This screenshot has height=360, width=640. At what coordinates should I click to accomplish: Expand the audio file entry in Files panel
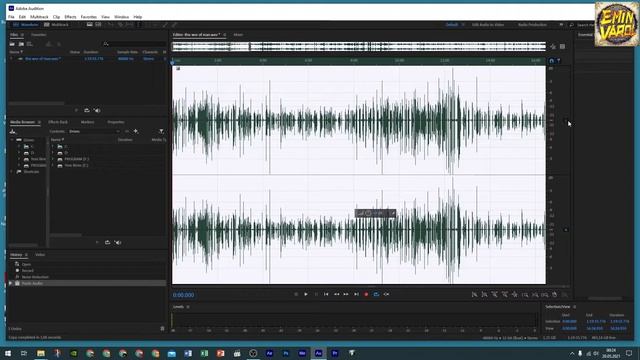pos(11,59)
